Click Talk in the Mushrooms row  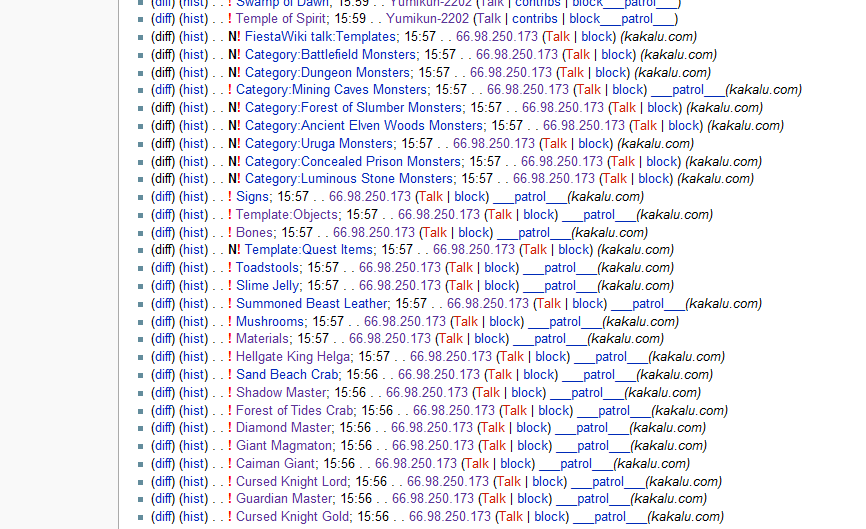tap(466, 322)
